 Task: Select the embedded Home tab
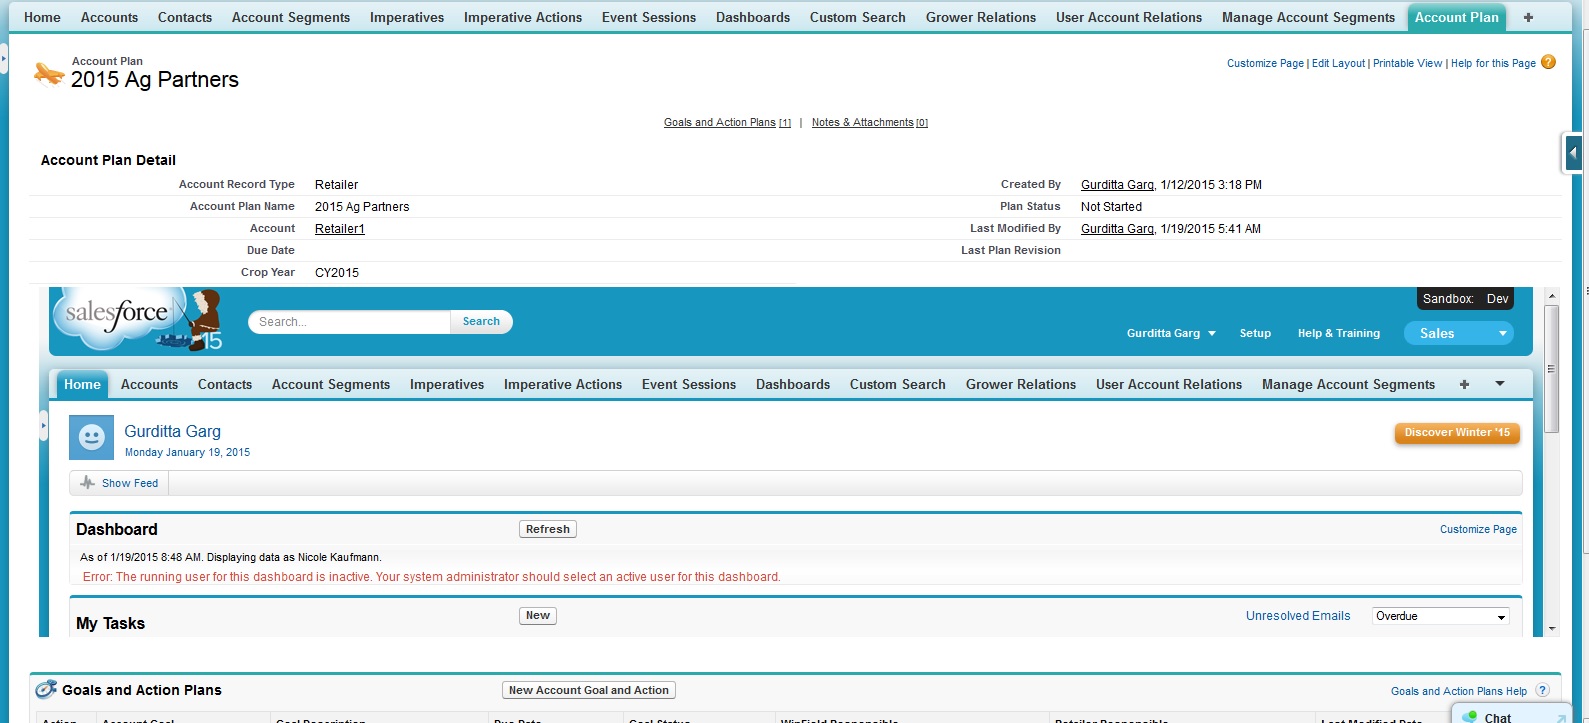coord(82,384)
